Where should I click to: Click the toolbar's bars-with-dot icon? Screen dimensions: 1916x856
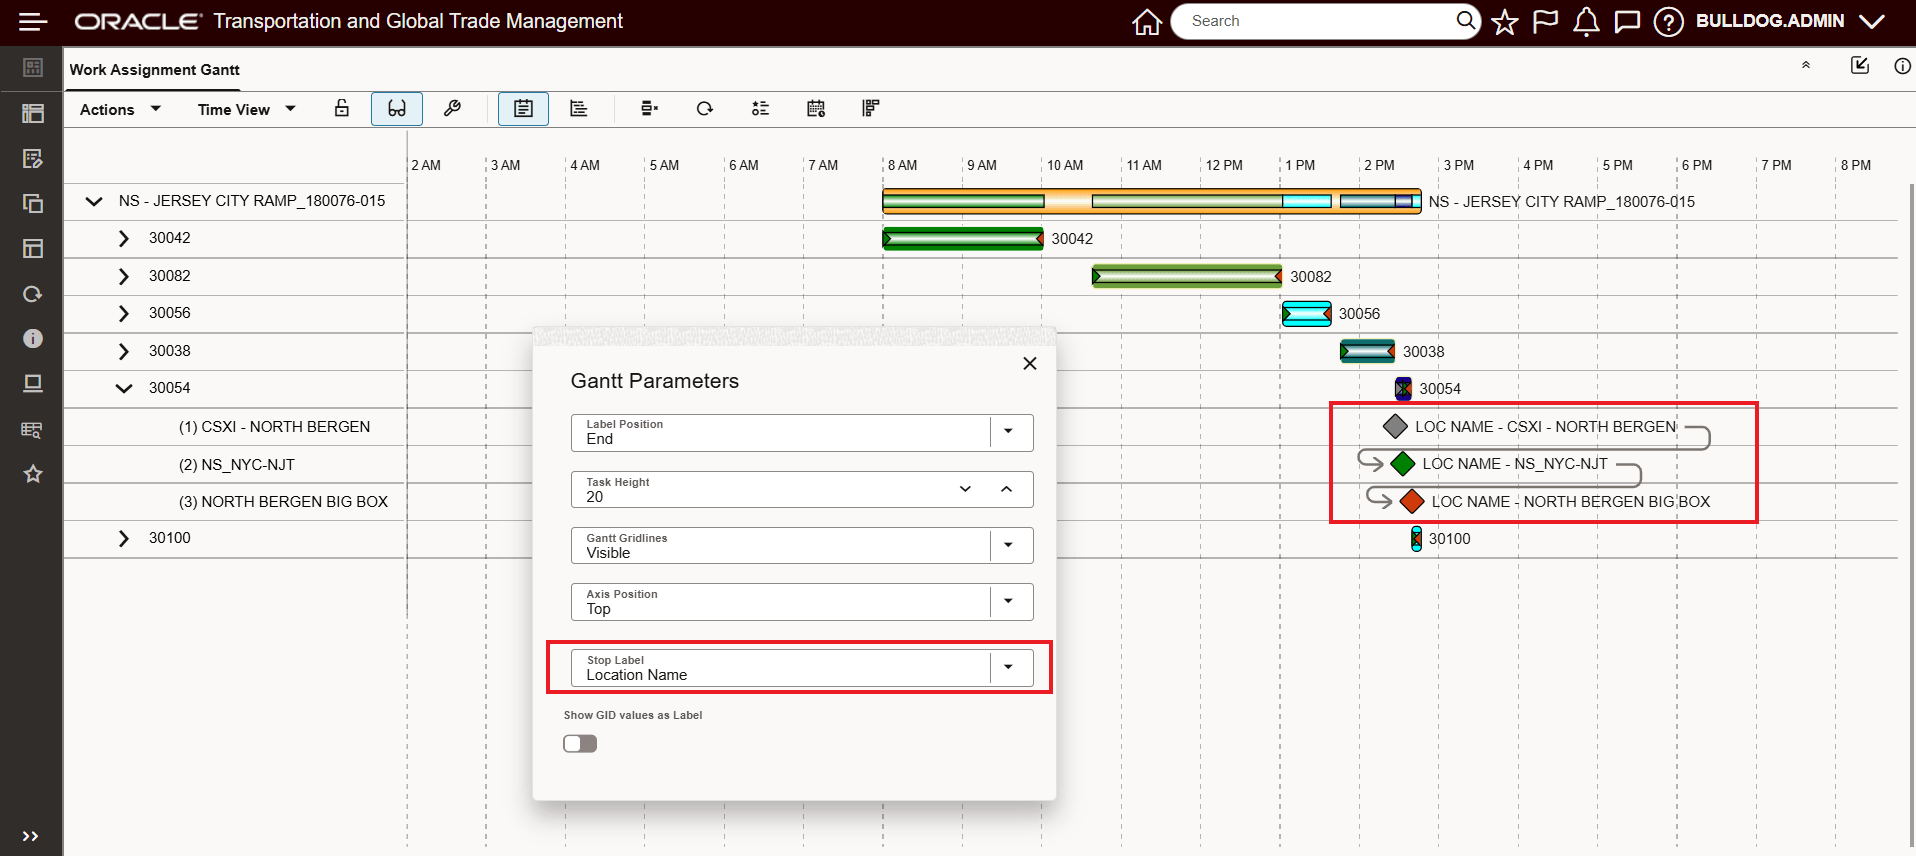(649, 108)
